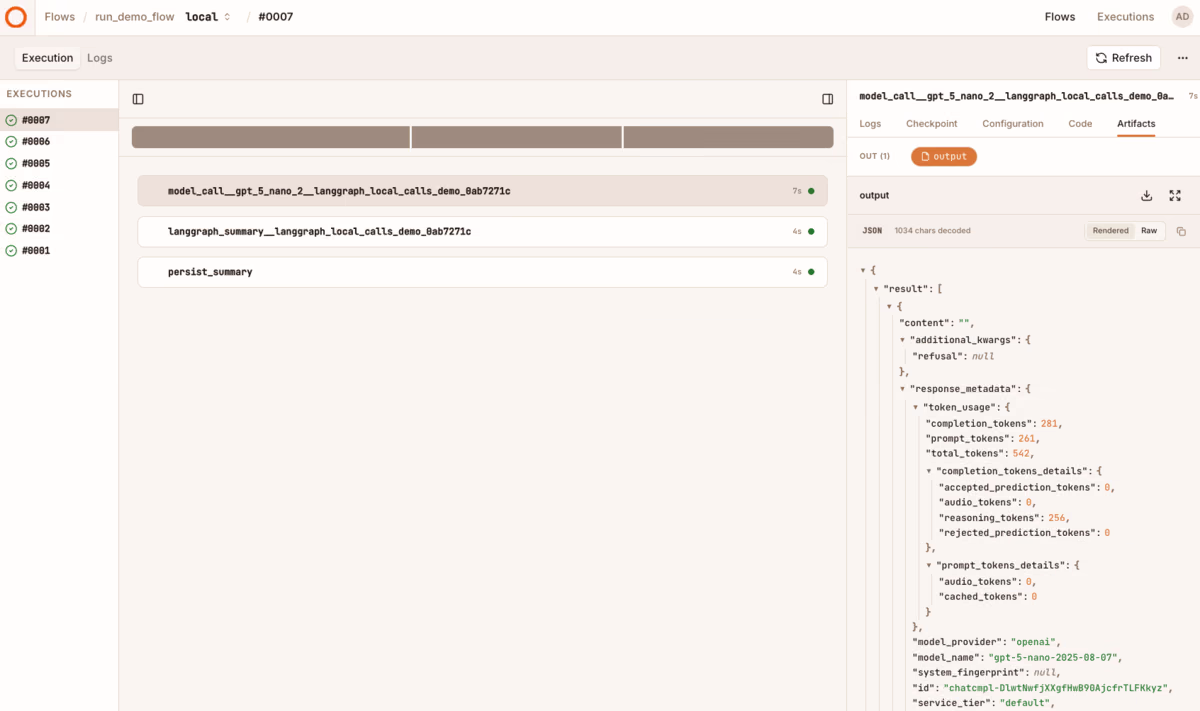The height and width of the screenshot is (711, 1200).
Task: Collapse the "result" array node
Action: pos(877,289)
